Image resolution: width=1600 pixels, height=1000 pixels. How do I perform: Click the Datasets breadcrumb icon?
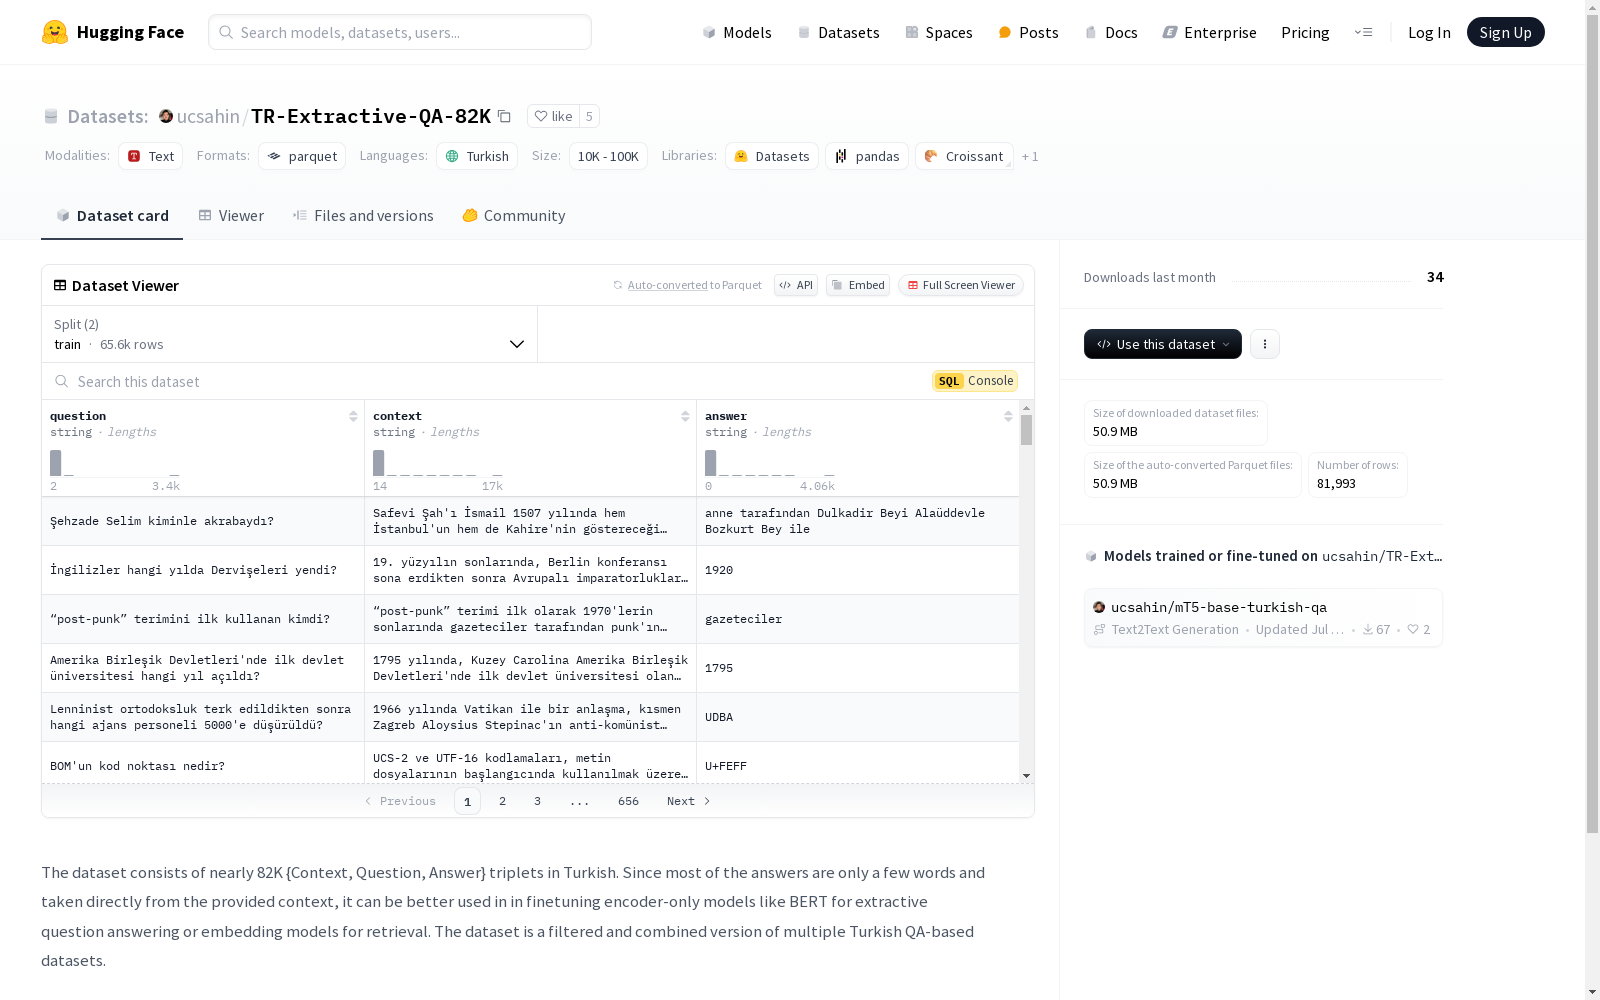(x=51, y=116)
